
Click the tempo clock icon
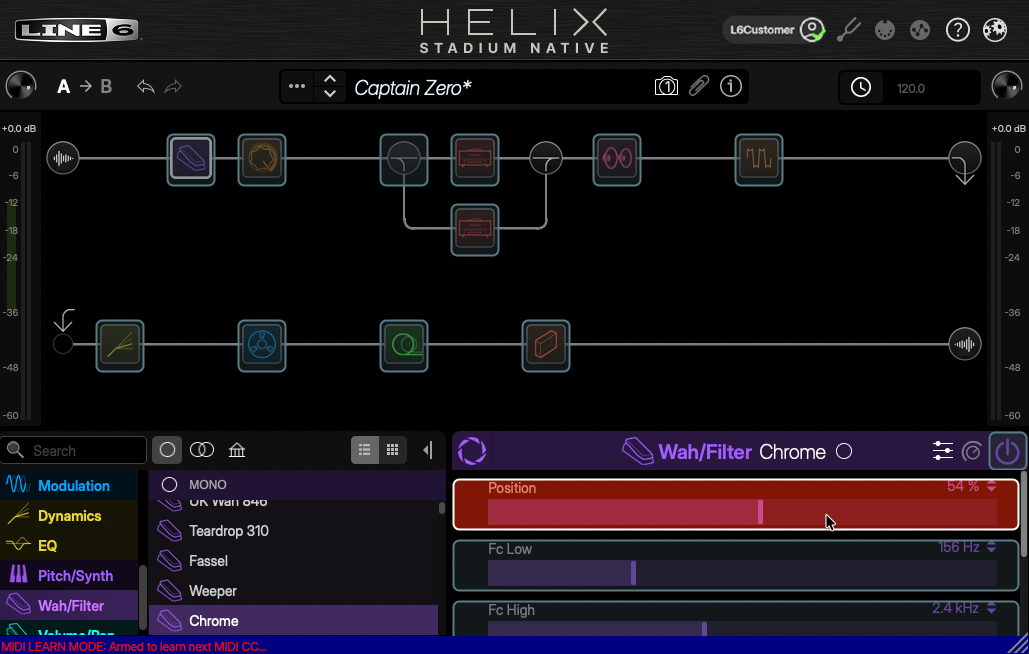[861, 87]
